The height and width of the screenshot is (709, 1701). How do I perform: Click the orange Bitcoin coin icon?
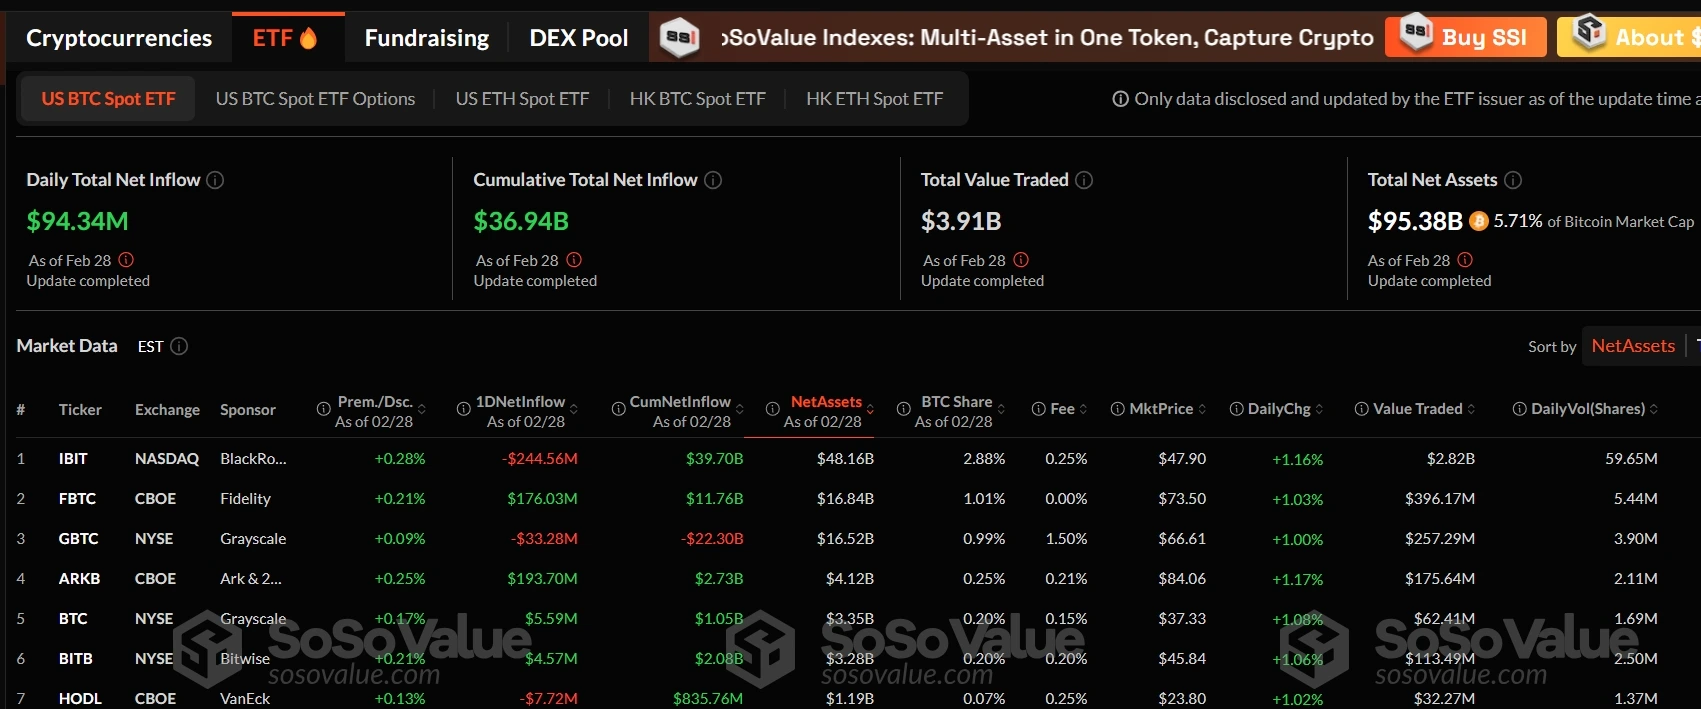1479,221
